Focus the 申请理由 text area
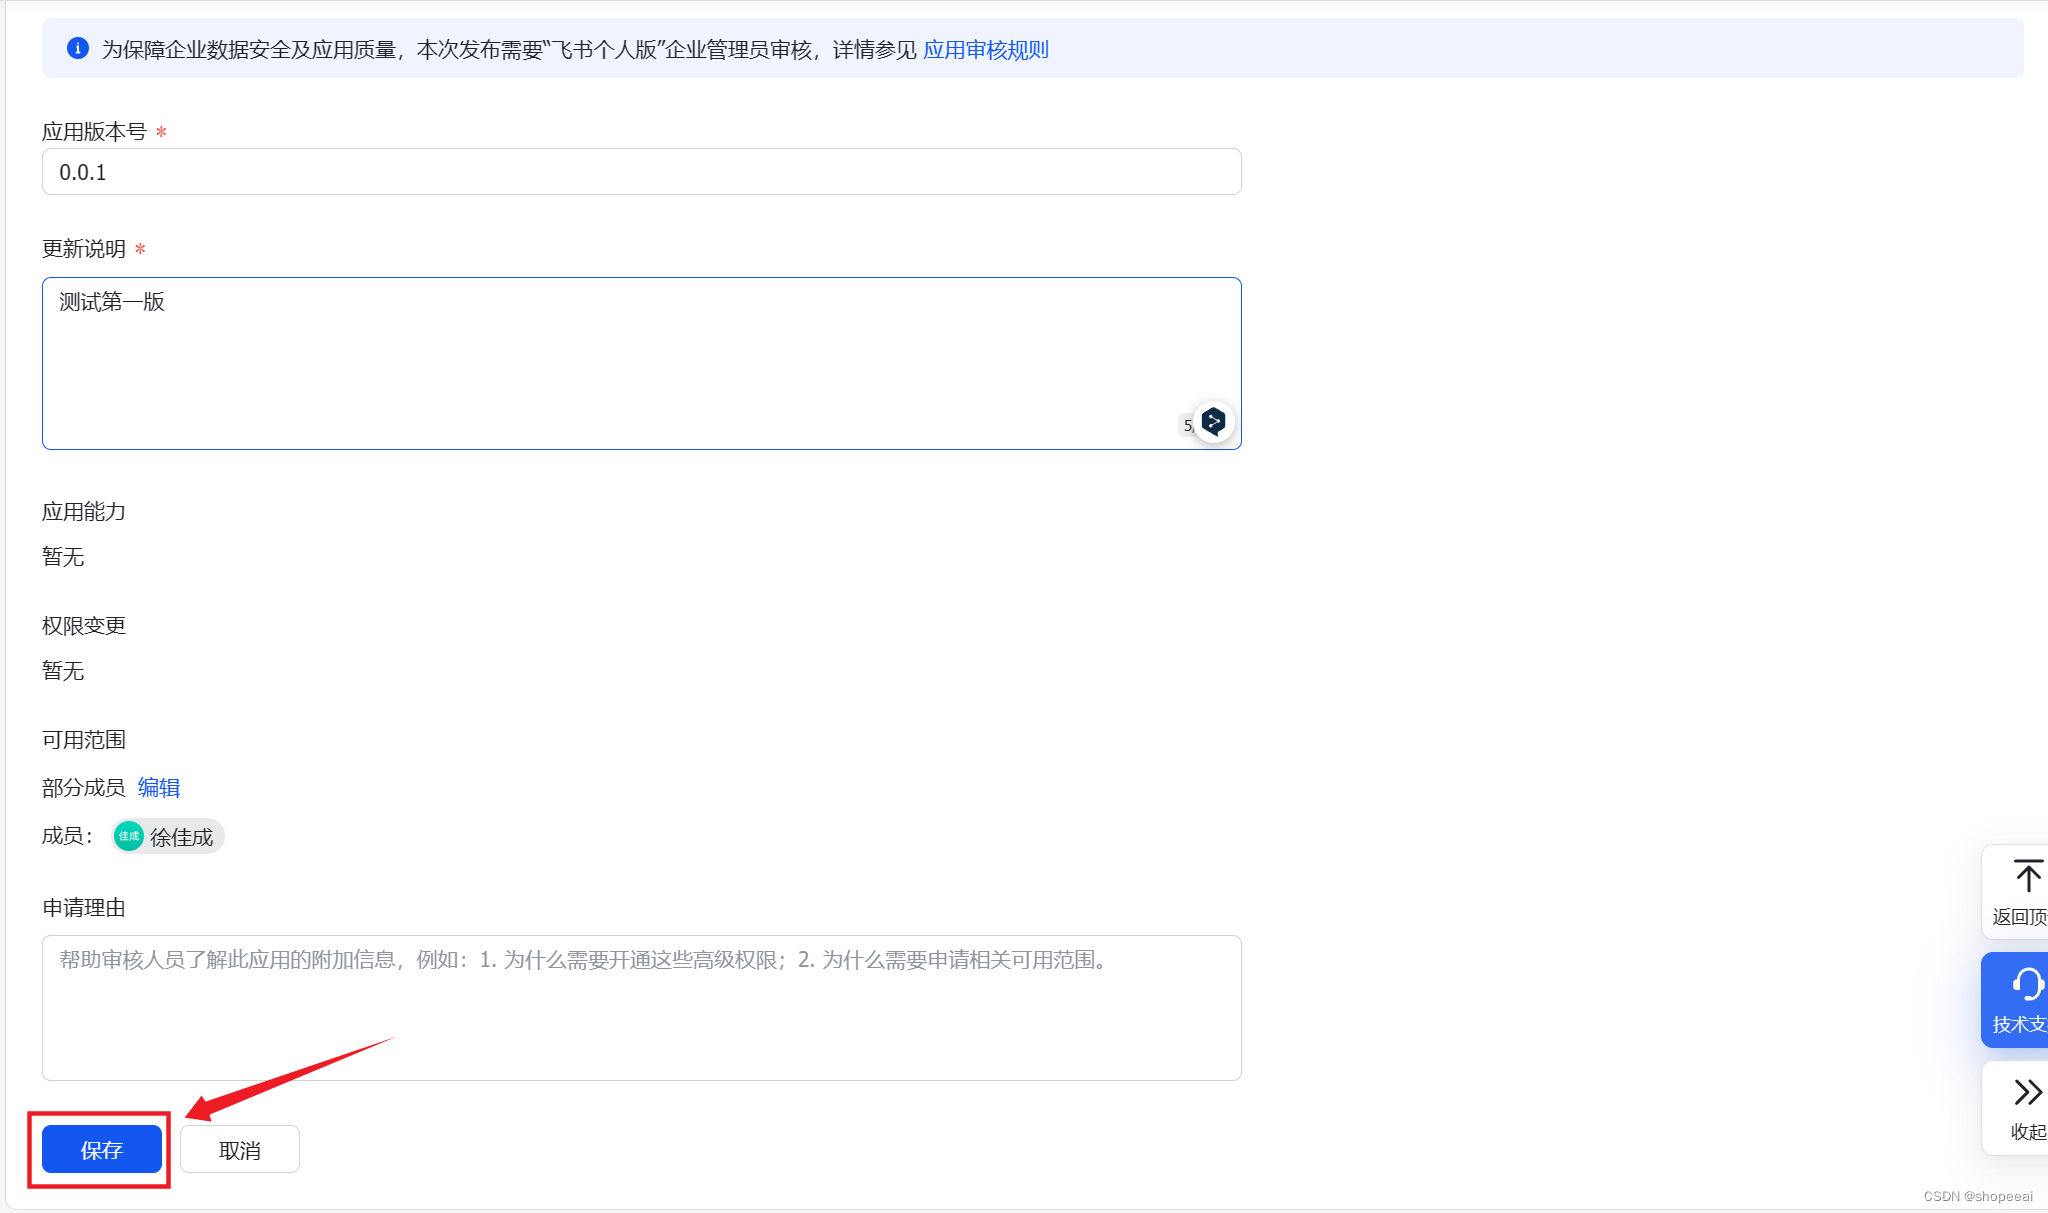This screenshot has width=2048, height=1213. [641, 1007]
